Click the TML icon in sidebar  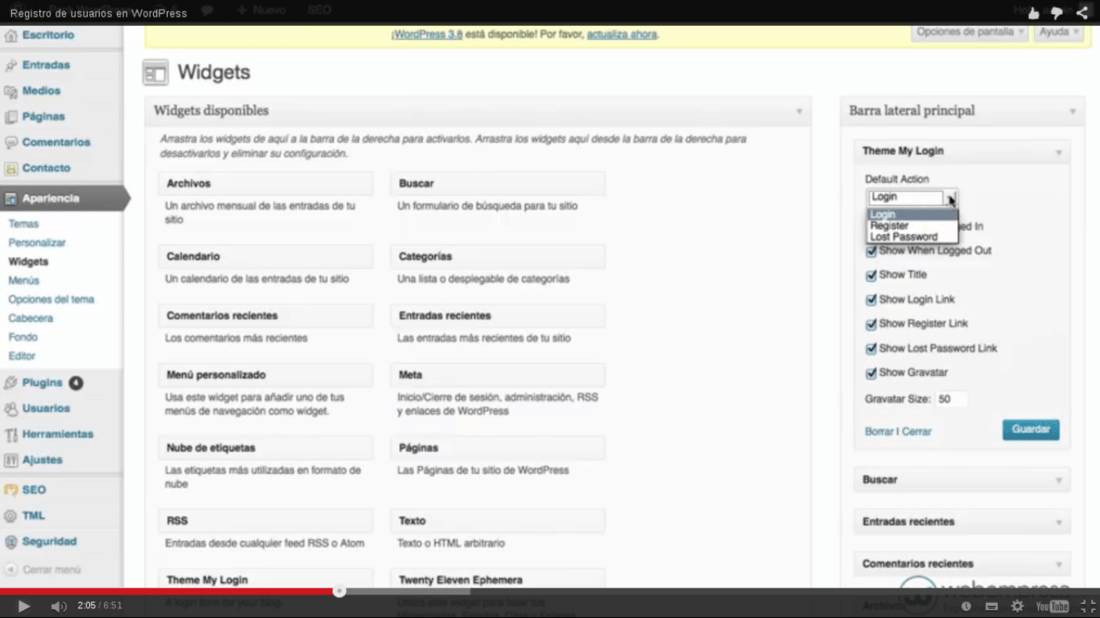coord(11,516)
